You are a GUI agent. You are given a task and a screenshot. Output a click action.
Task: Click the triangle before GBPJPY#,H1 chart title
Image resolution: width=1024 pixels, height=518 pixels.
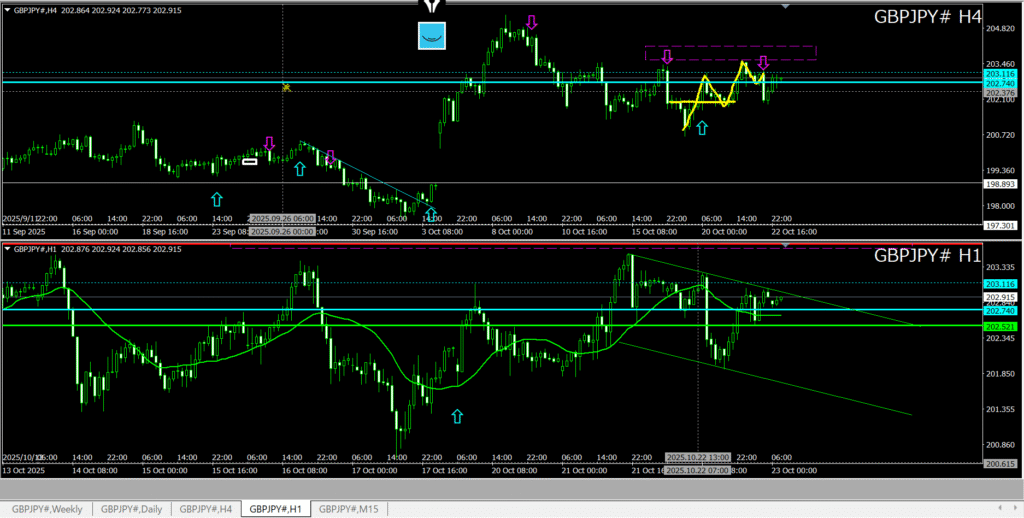click(x=7, y=248)
